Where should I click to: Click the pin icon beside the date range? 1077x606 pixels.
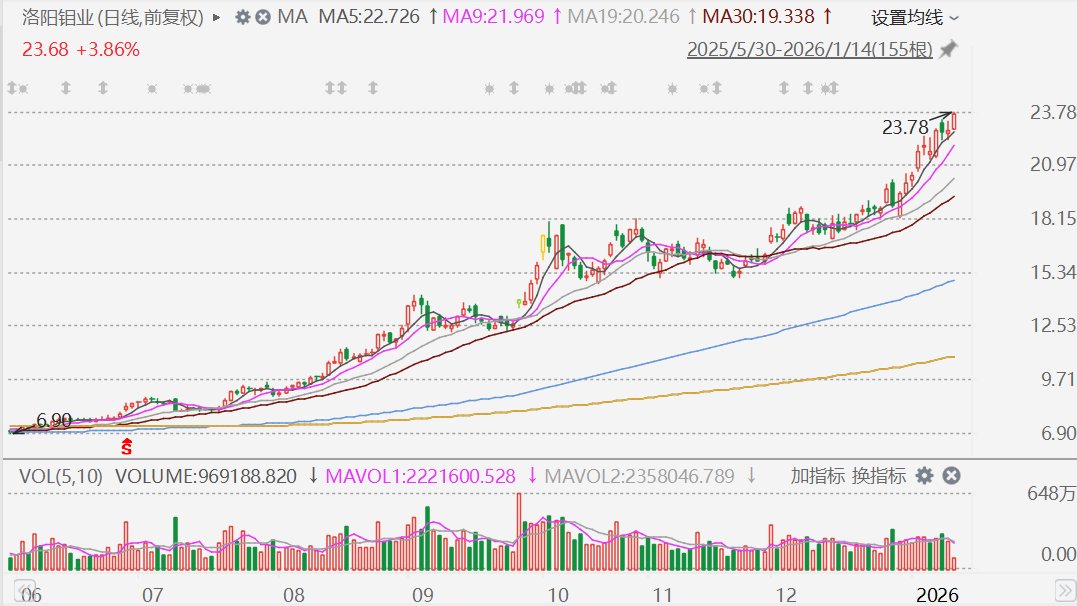click(x=948, y=49)
